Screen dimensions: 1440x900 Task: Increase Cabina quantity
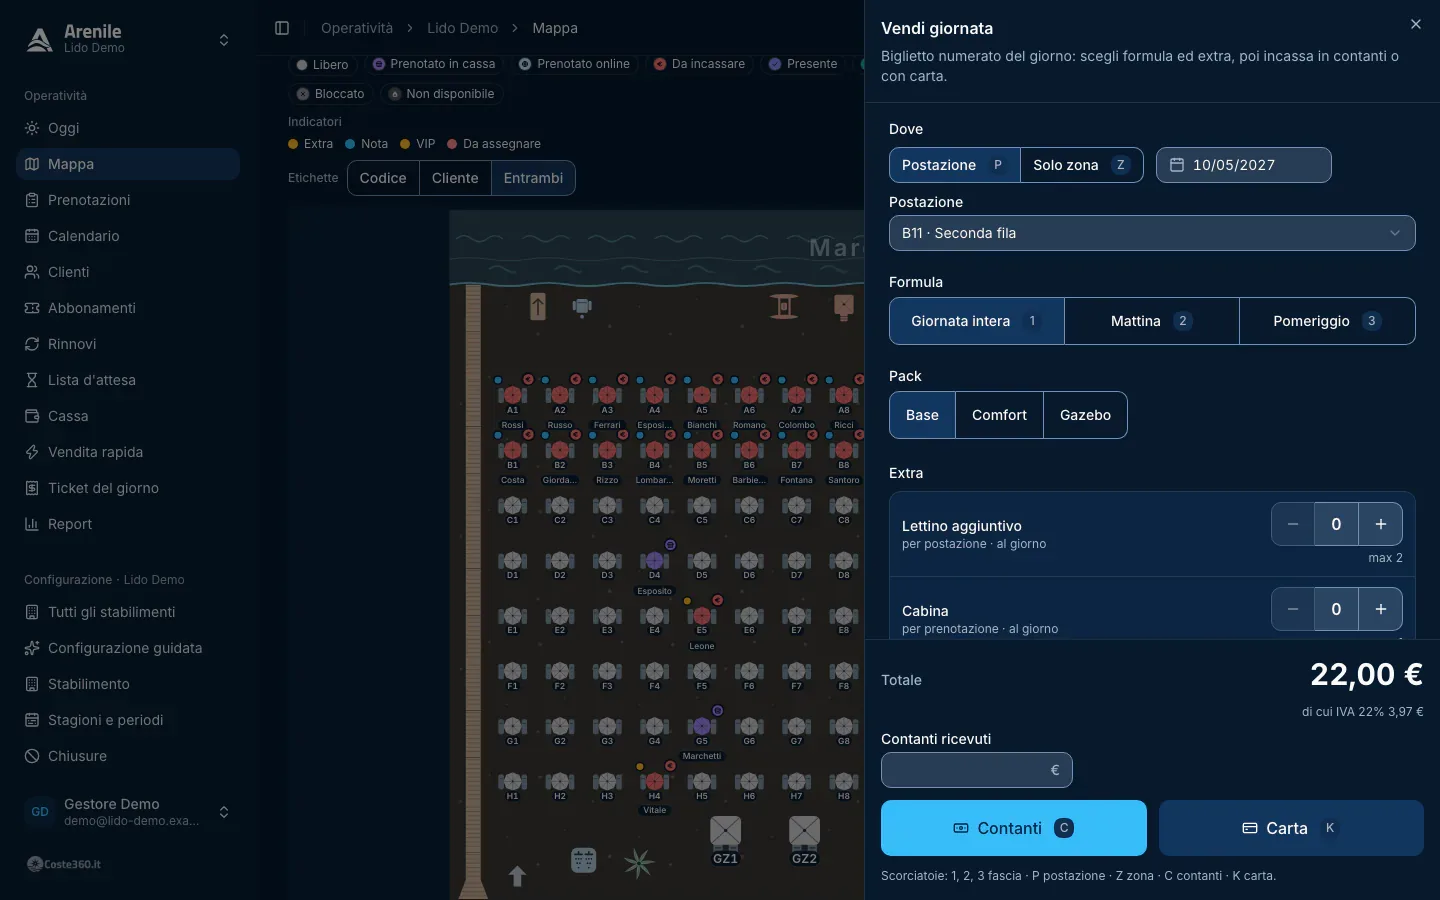tap(1380, 609)
